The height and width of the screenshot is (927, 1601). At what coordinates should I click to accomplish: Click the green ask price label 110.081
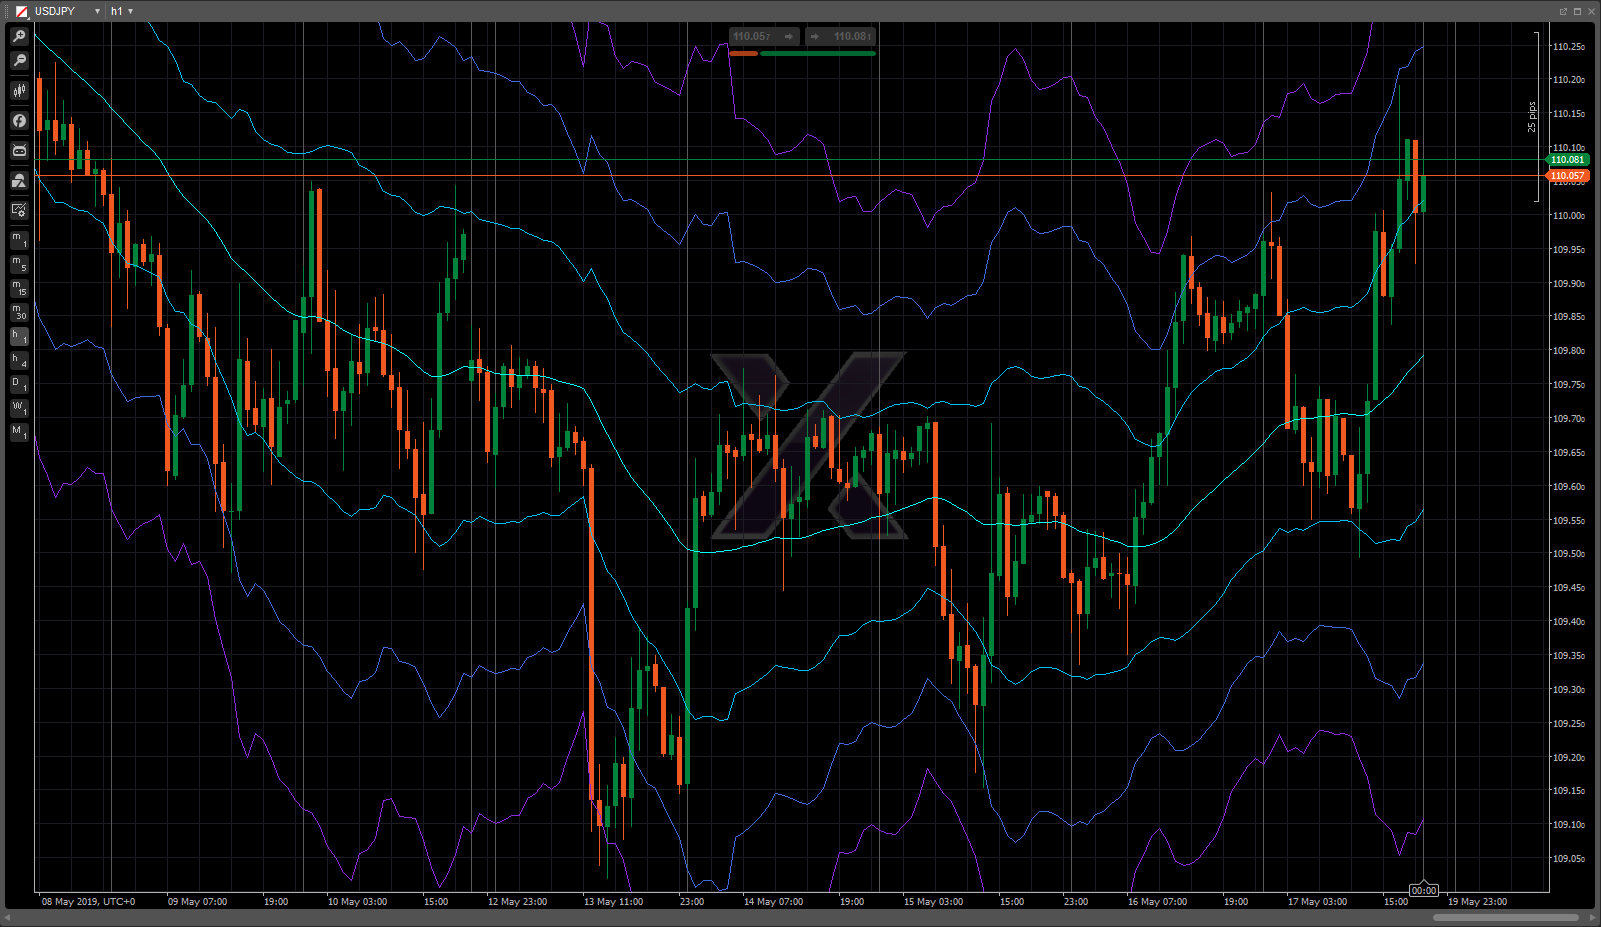pyautogui.click(x=1568, y=160)
